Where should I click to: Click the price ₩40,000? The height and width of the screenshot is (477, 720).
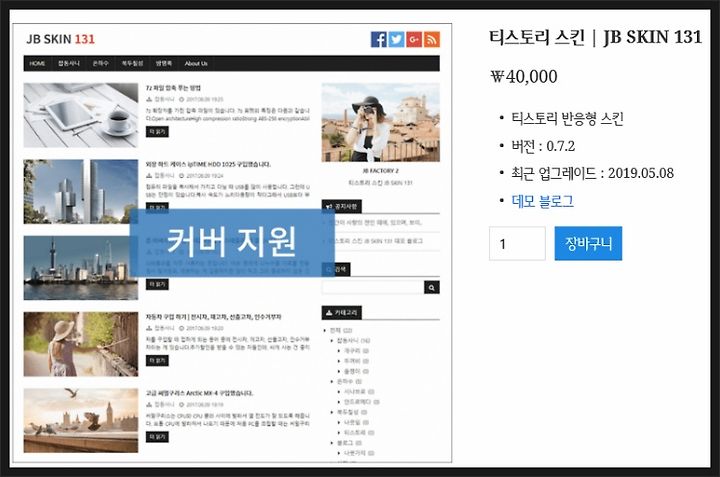pos(523,77)
